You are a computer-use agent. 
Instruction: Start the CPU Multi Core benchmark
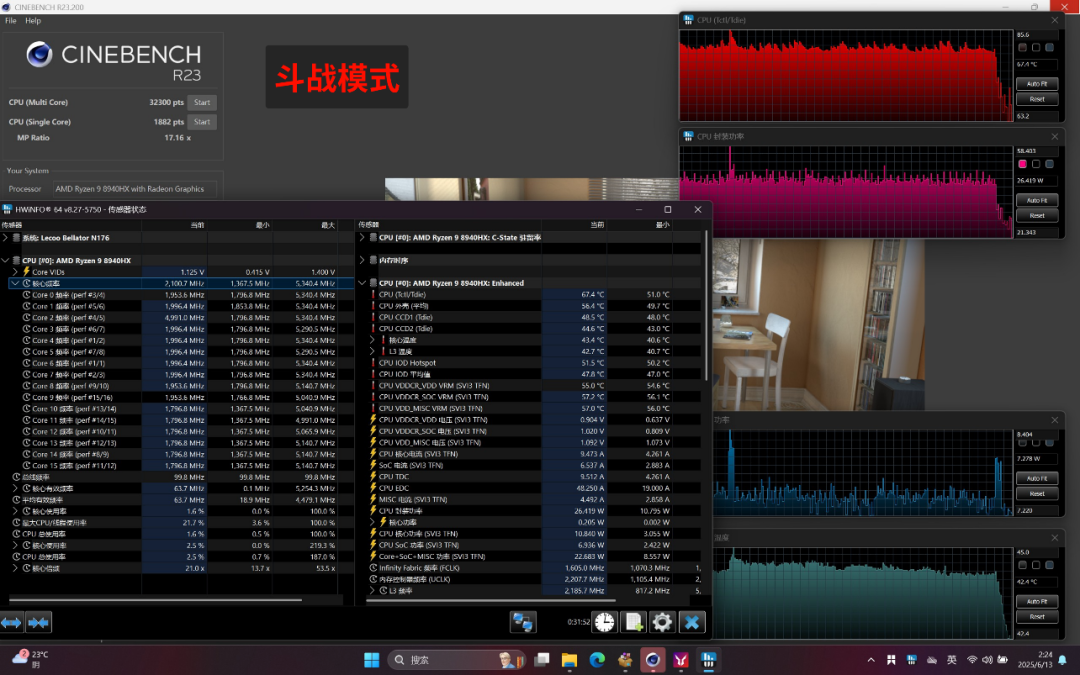pos(202,103)
